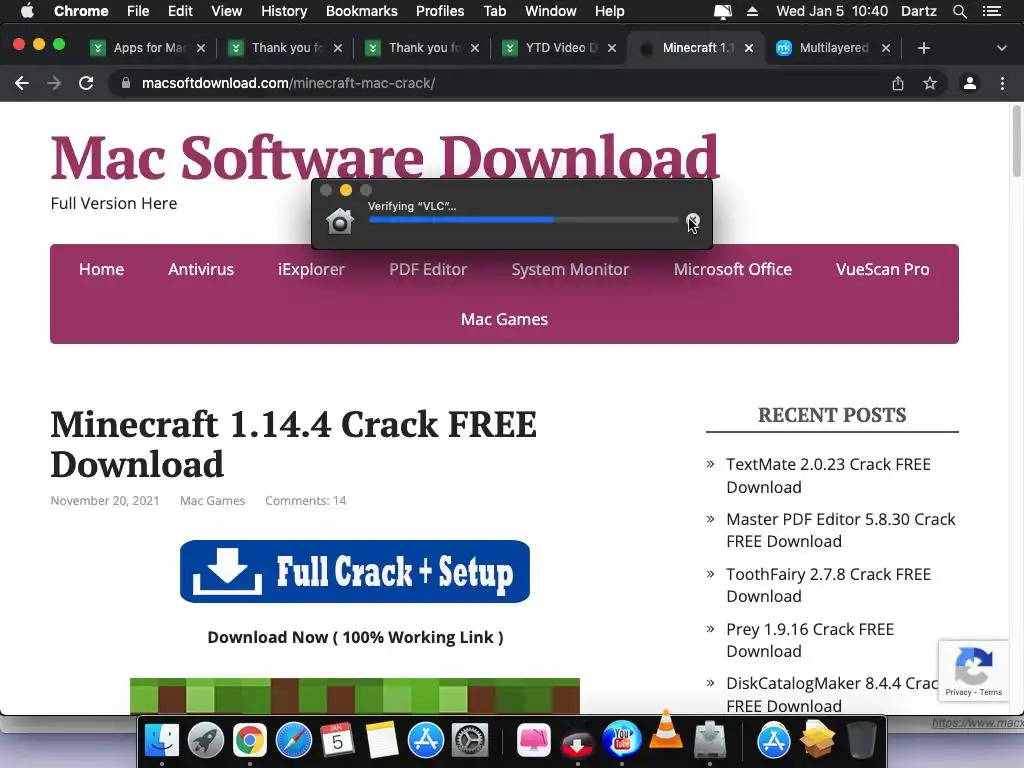1024x768 pixels.
Task: Open TextMate 2.0.23 Crack recent post
Action: pyautogui.click(x=828, y=475)
